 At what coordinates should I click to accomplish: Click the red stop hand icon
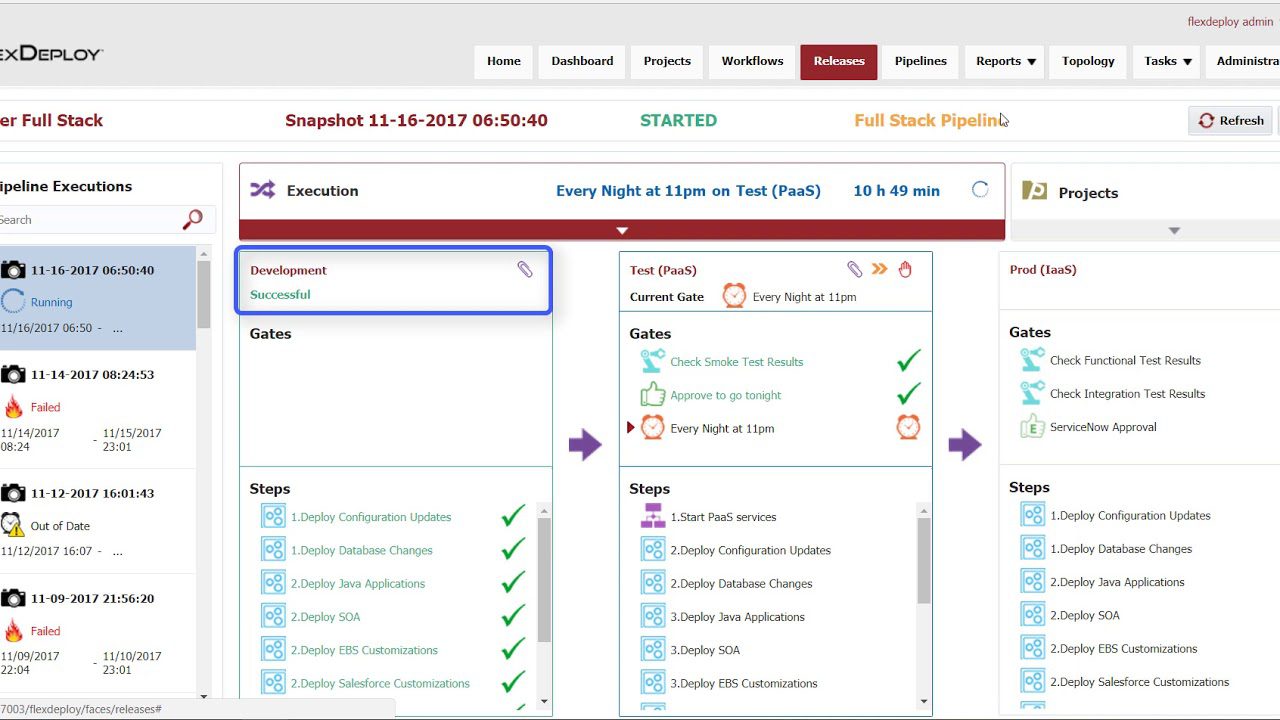tap(905, 269)
